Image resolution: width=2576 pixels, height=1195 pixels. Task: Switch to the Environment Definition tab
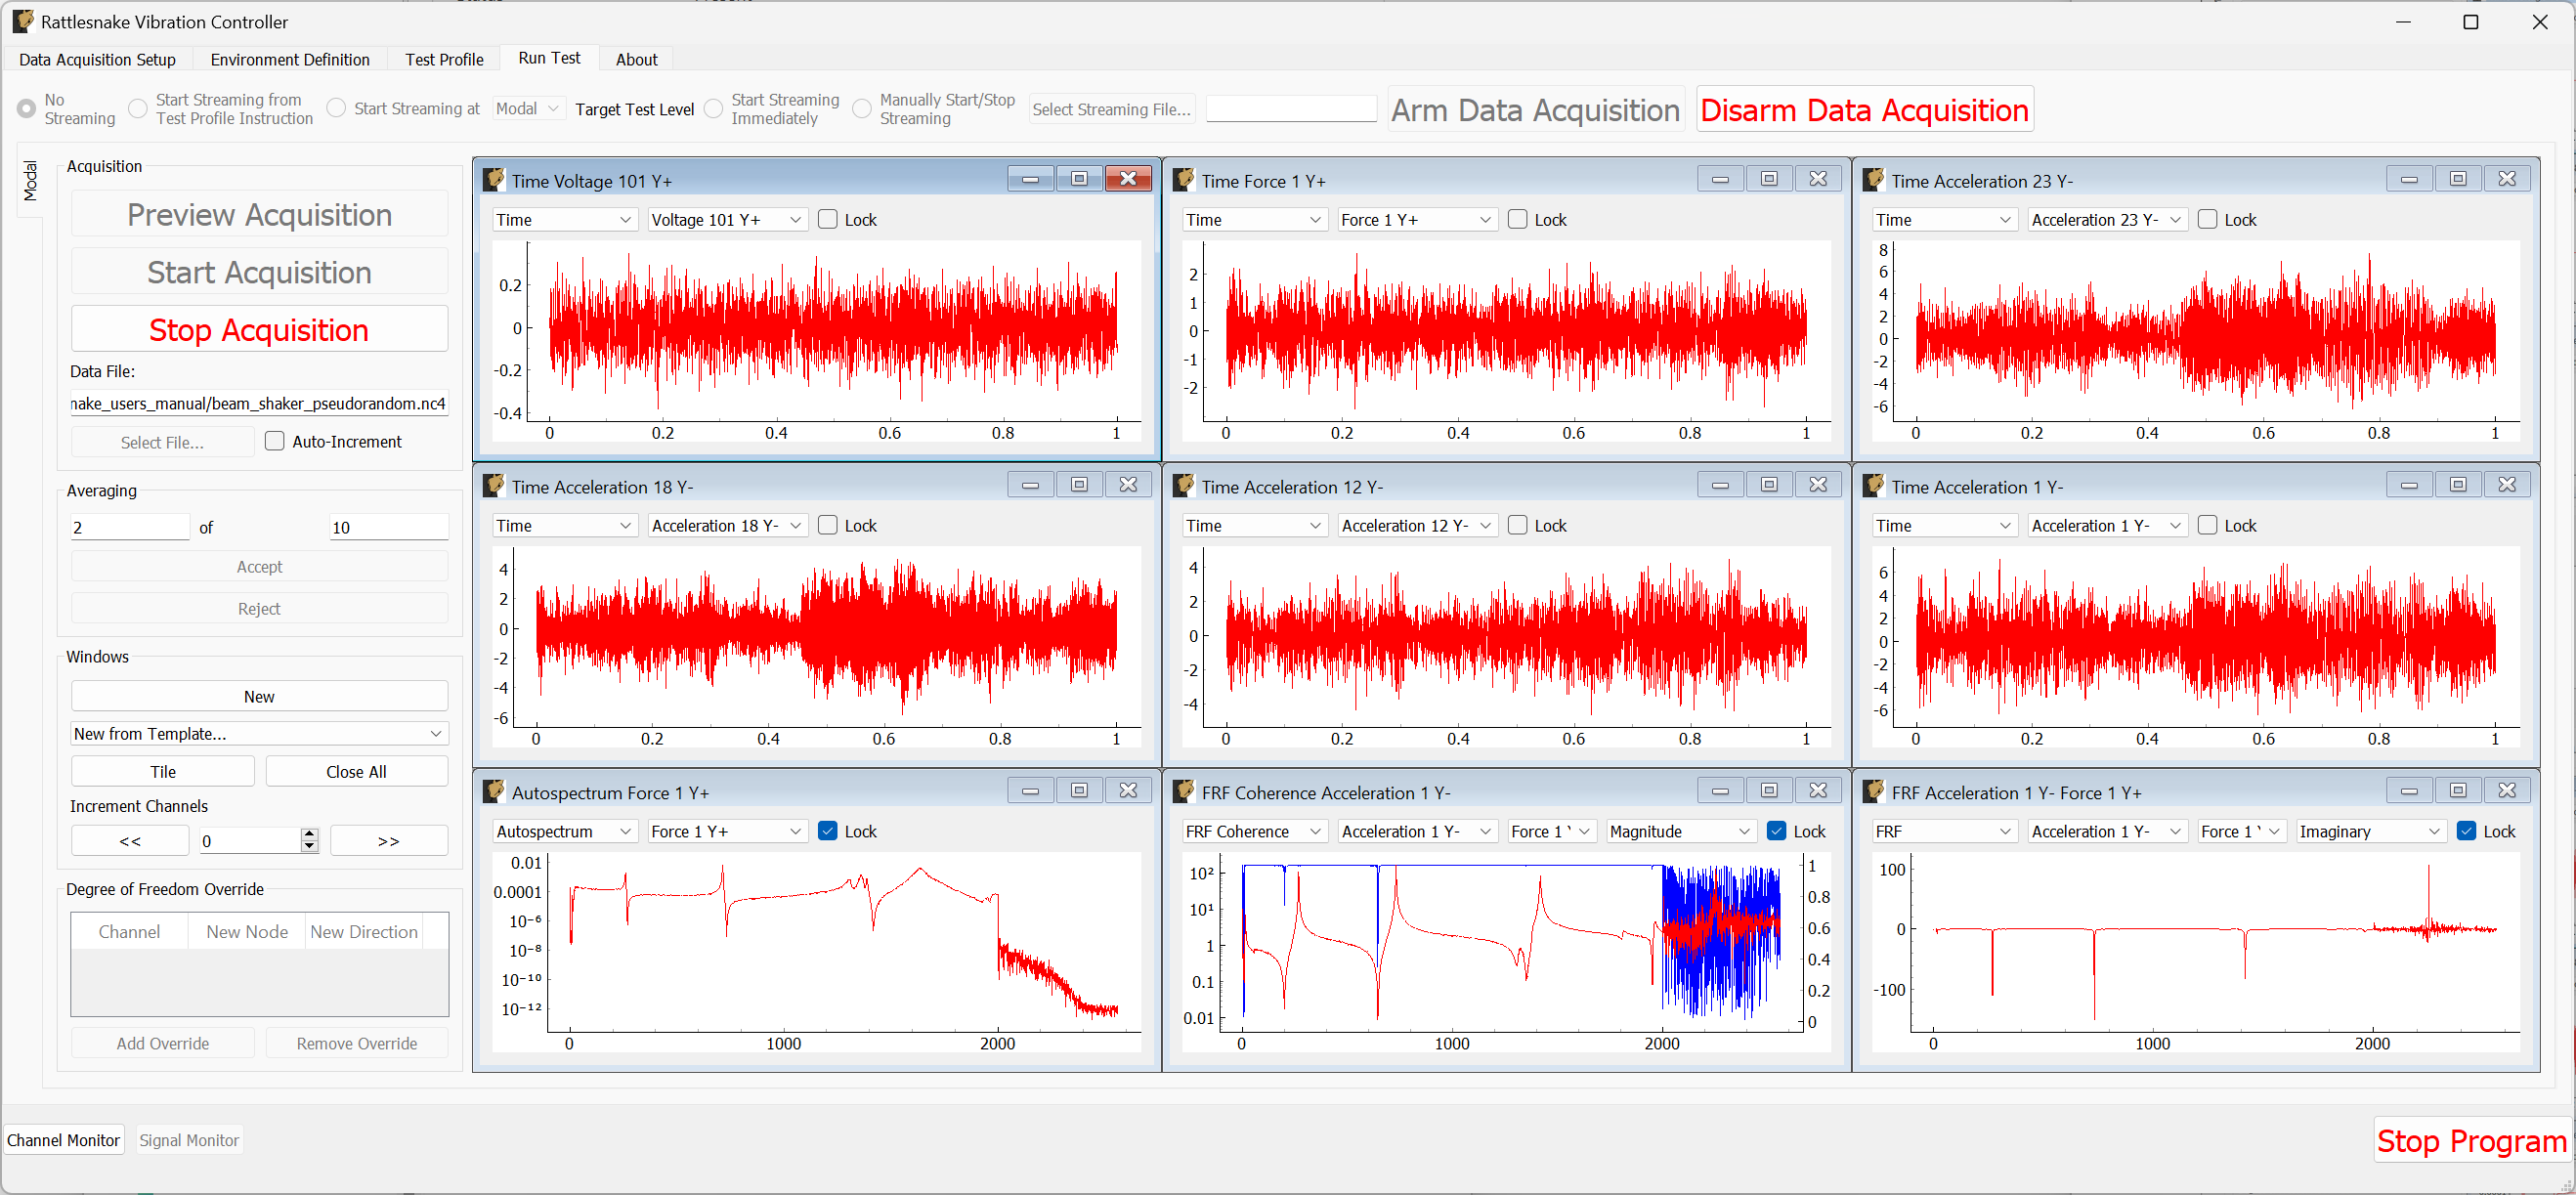pos(290,59)
